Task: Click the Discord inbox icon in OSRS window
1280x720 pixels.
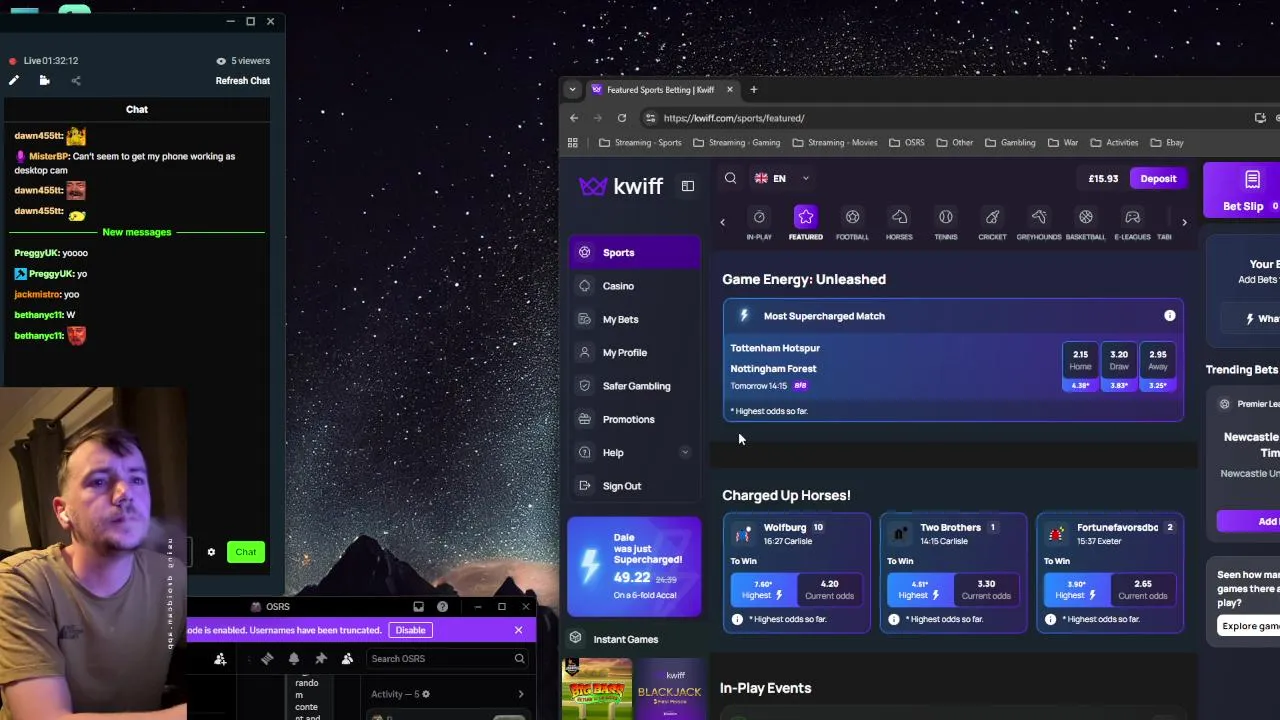Action: click(x=418, y=607)
